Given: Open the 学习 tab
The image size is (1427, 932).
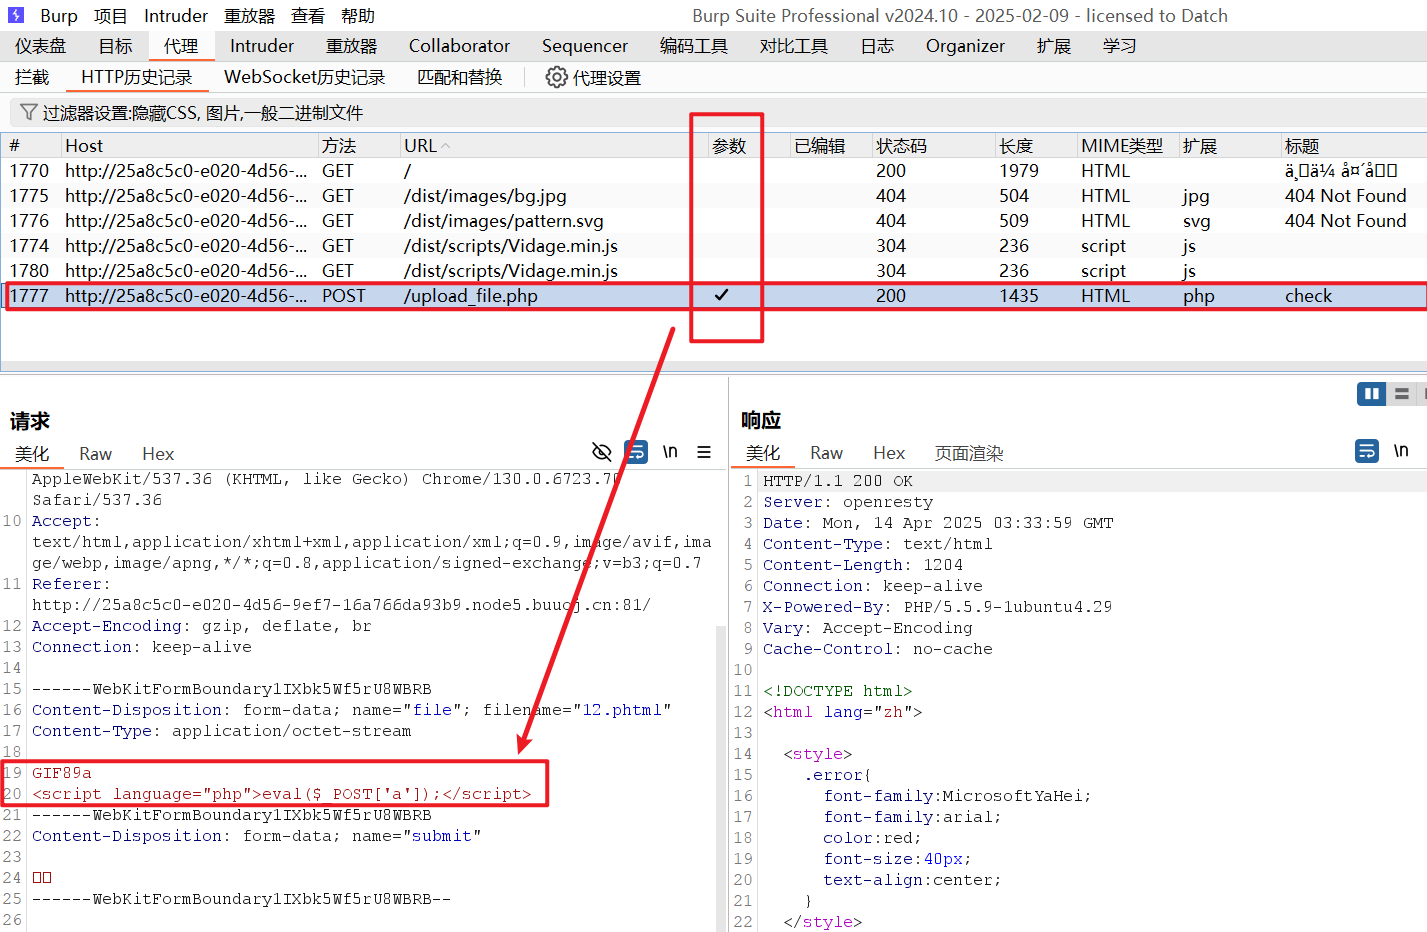Looking at the screenshot, I should 1120,46.
